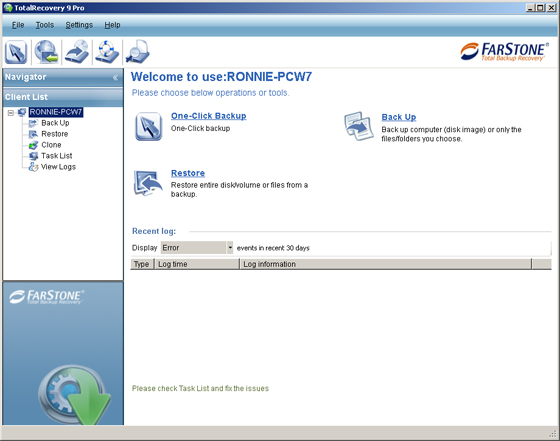Select Task List in the client tree
The height and width of the screenshot is (441, 560).
pos(57,156)
